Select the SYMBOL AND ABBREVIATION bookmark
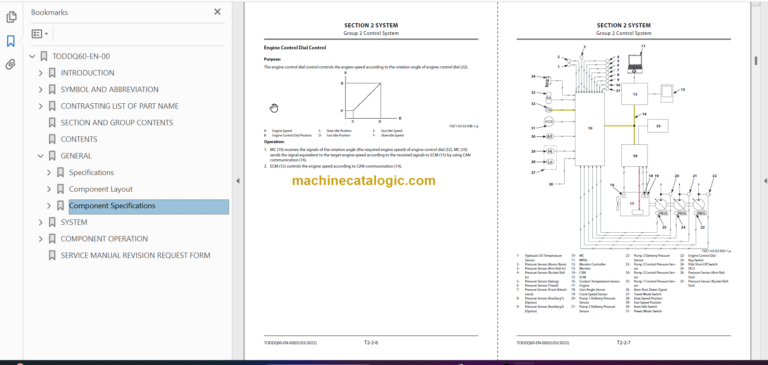This screenshot has width=768, height=365. click(109, 90)
